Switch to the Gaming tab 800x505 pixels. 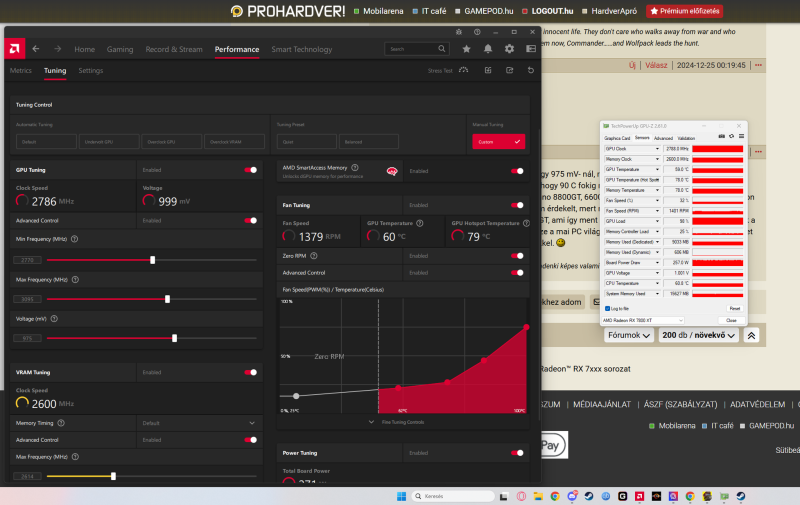tap(120, 49)
